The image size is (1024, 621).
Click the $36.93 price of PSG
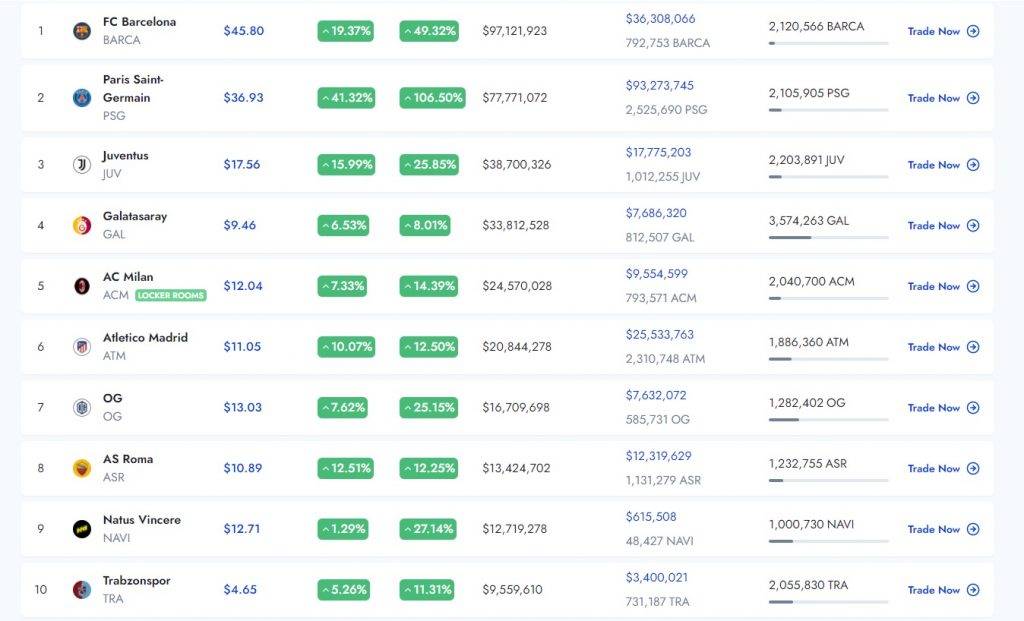click(244, 98)
